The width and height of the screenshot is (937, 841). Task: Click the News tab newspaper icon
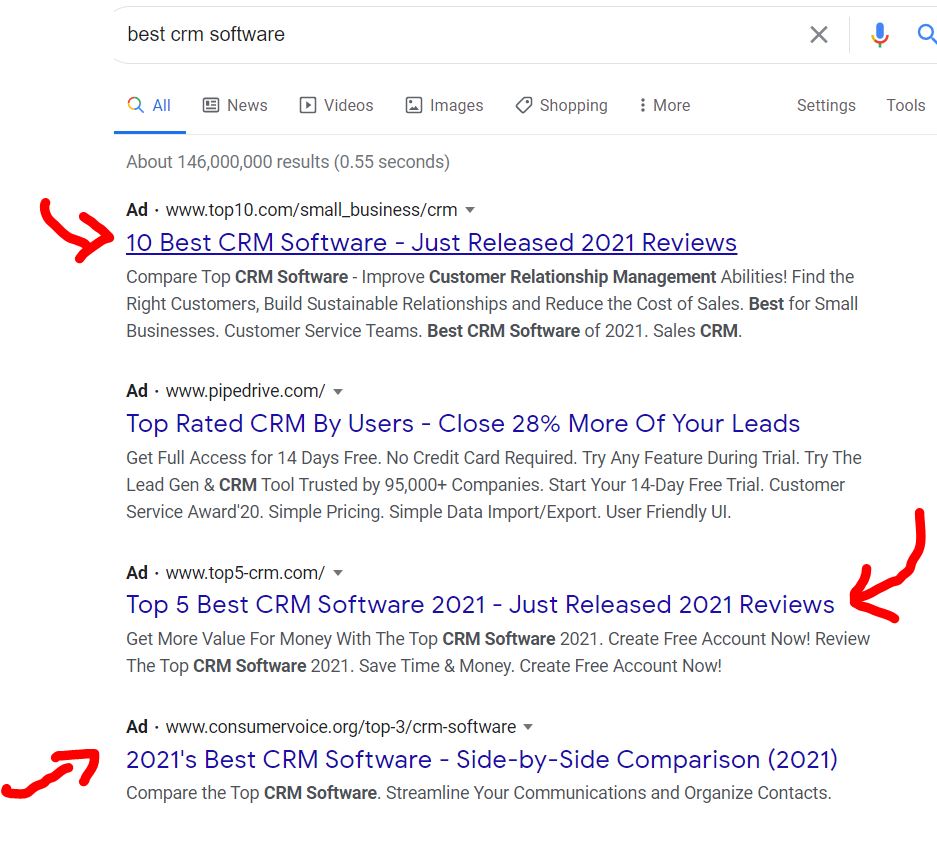pyautogui.click(x=211, y=106)
